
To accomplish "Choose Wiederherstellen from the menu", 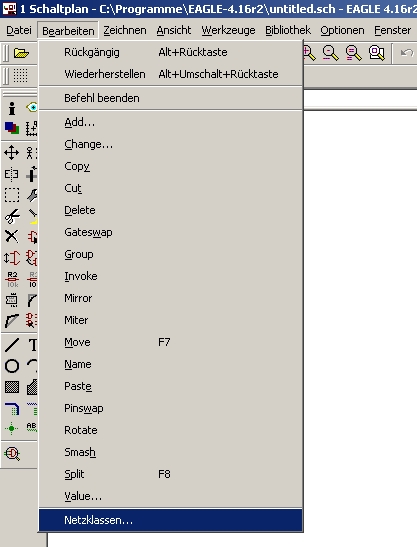I will [x=171, y=74].
